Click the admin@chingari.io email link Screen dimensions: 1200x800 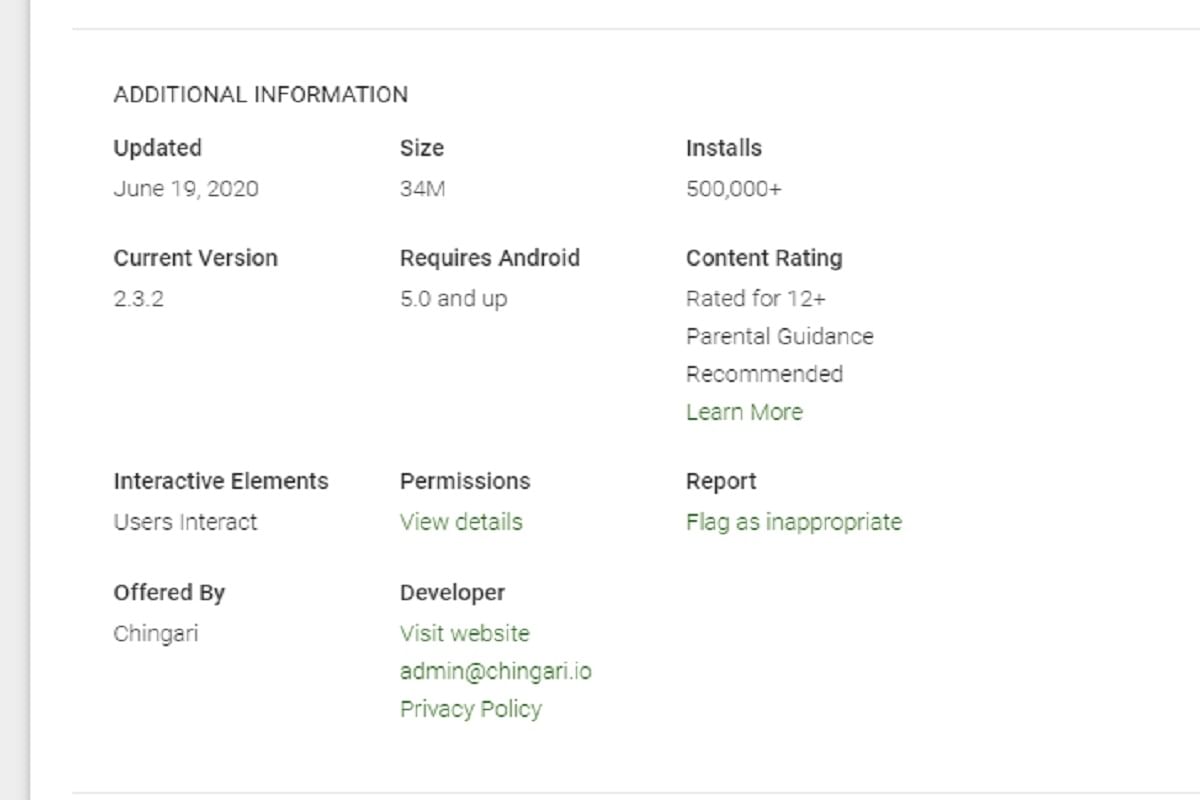click(x=495, y=671)
